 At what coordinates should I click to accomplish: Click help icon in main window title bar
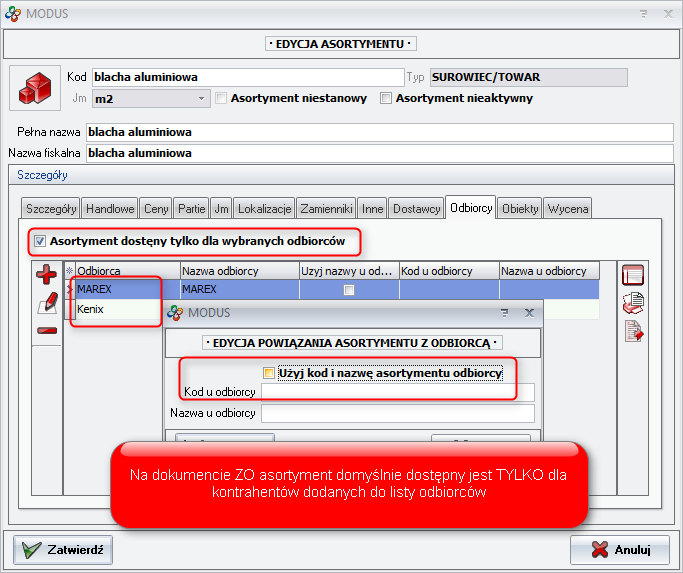pyautogui.click(x=643, y=14)
